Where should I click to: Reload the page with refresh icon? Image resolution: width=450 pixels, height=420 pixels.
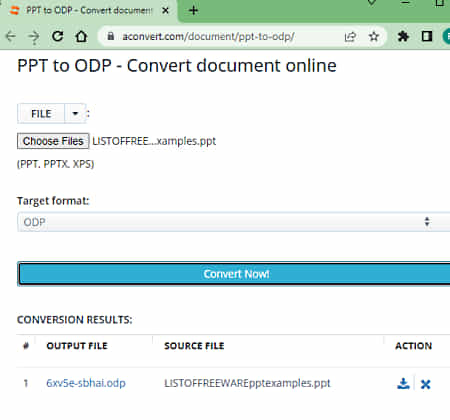[58, 36]
